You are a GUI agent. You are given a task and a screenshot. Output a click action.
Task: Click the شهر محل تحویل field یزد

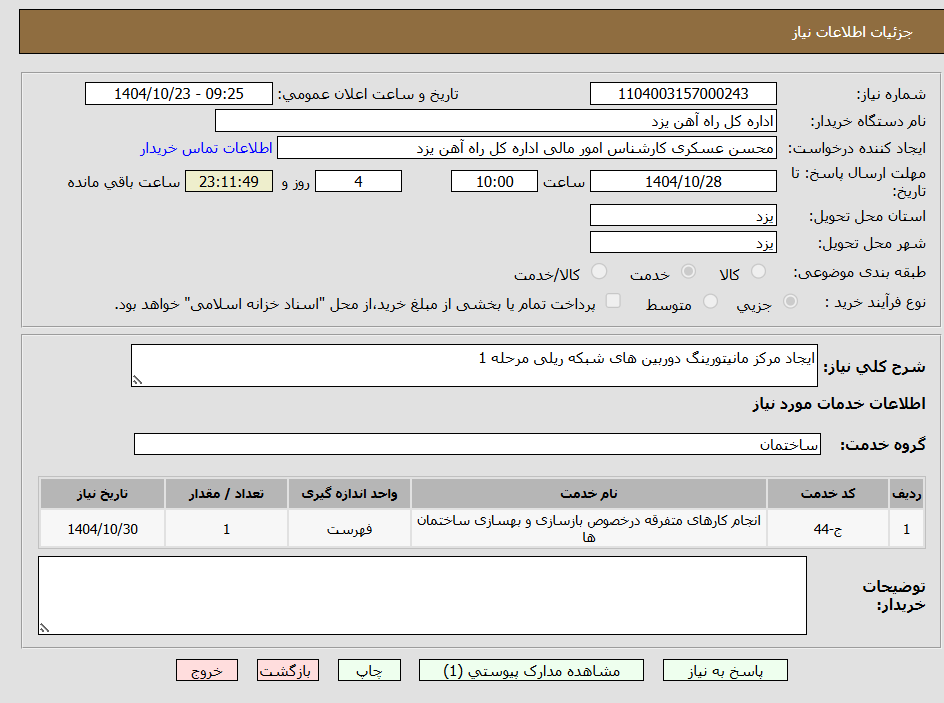pos(683,243)
